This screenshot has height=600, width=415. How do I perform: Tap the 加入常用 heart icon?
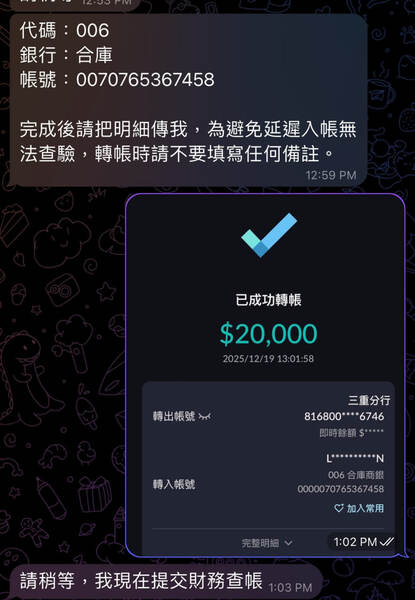(x=339, y=508)
